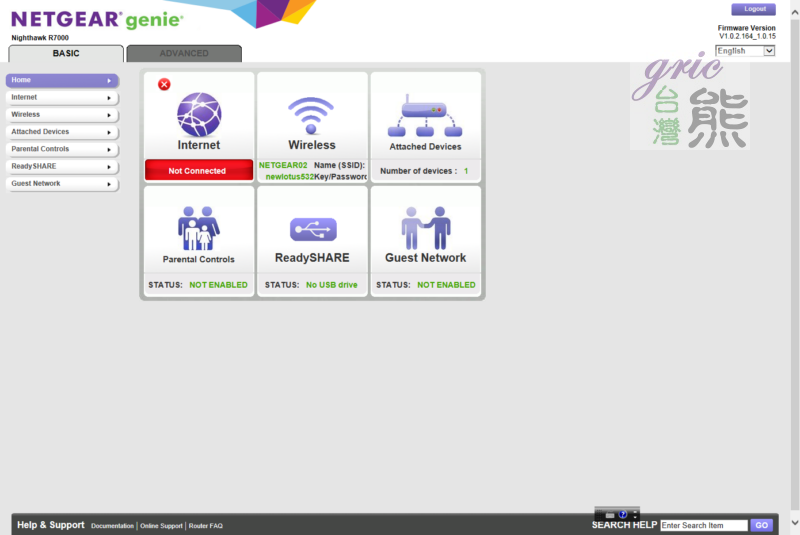Open the Online Support link
800x535 pixels.
[x=161, y=526]
